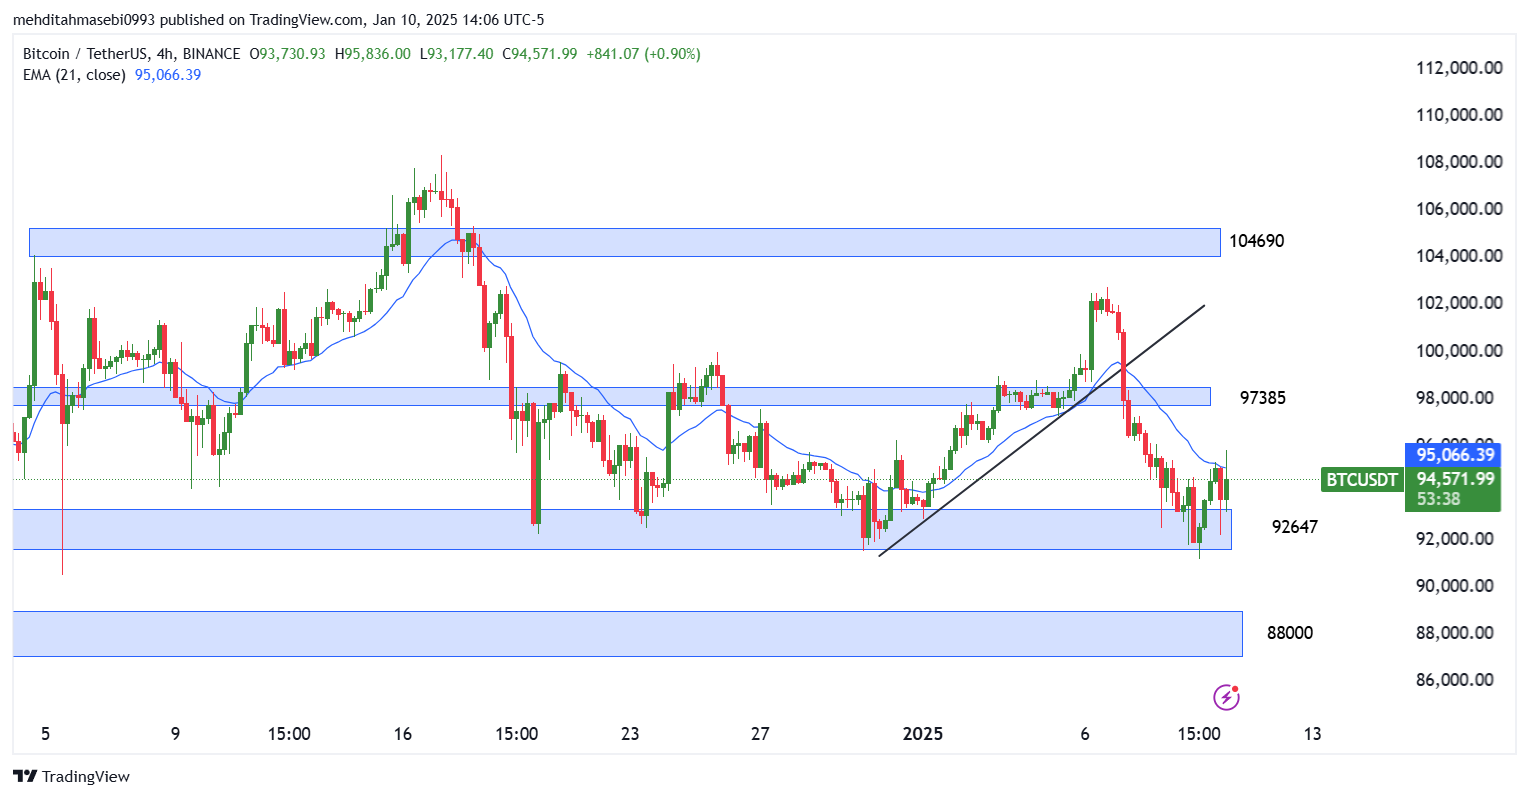Click the 9 date label on time axis

coord(176,734)
